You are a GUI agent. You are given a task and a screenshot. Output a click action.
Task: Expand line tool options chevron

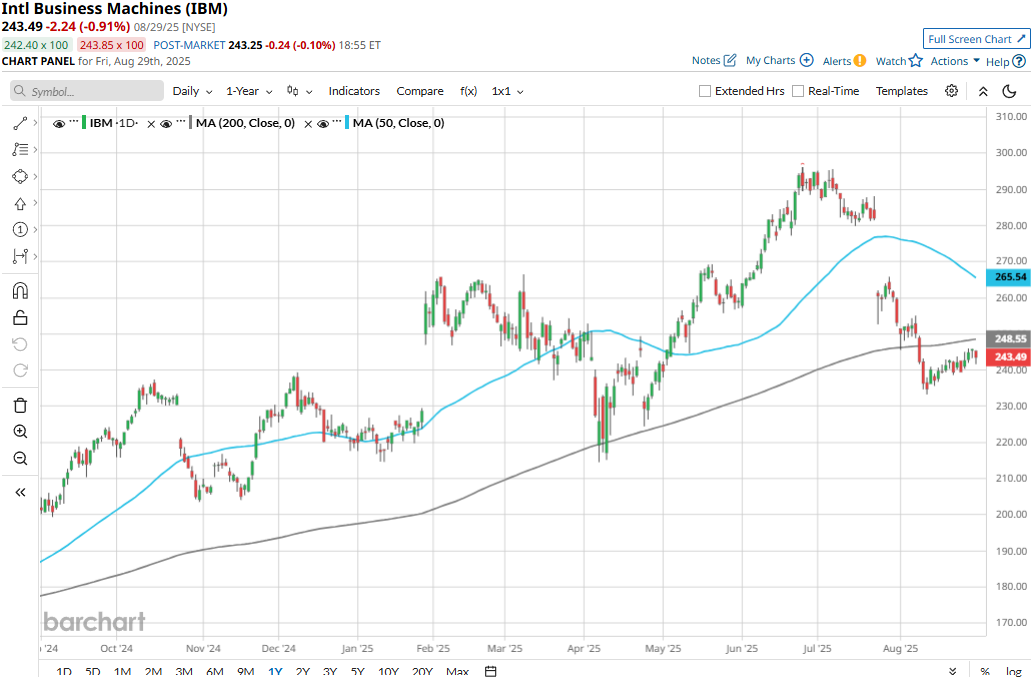(x=35, y=123)
